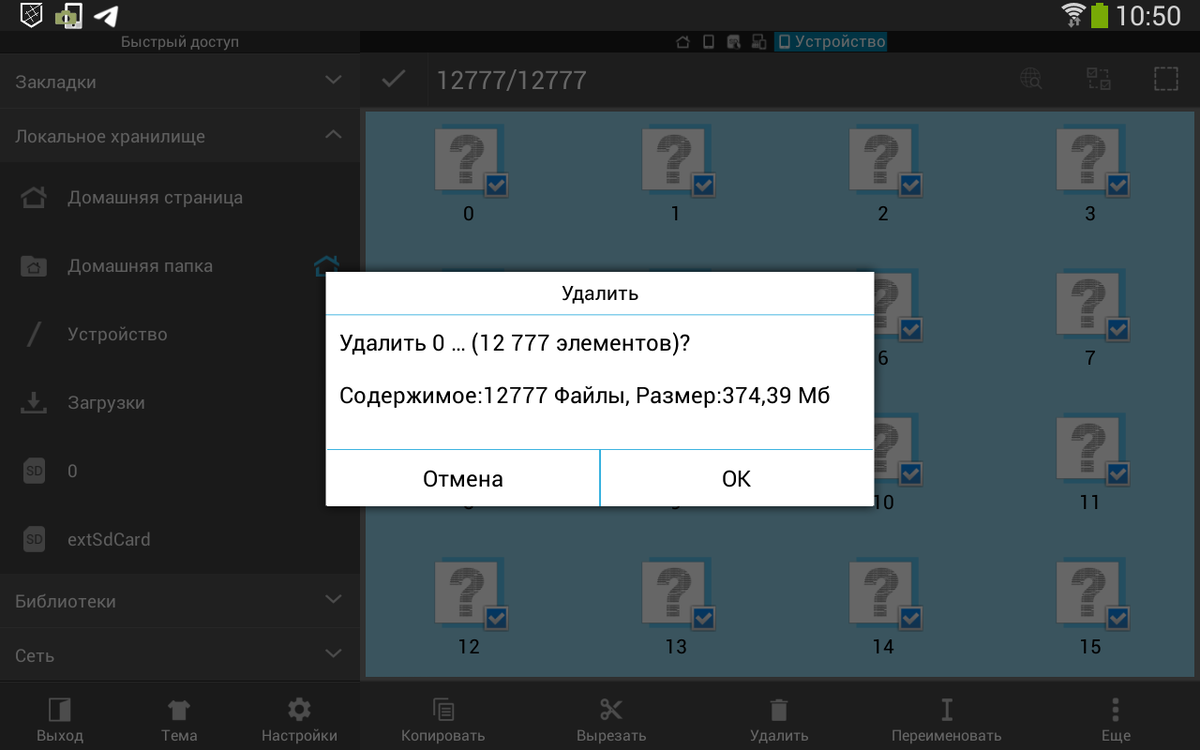1200x750 pixels.
Task: Tap the Выход exit icon
Action: 60,710
